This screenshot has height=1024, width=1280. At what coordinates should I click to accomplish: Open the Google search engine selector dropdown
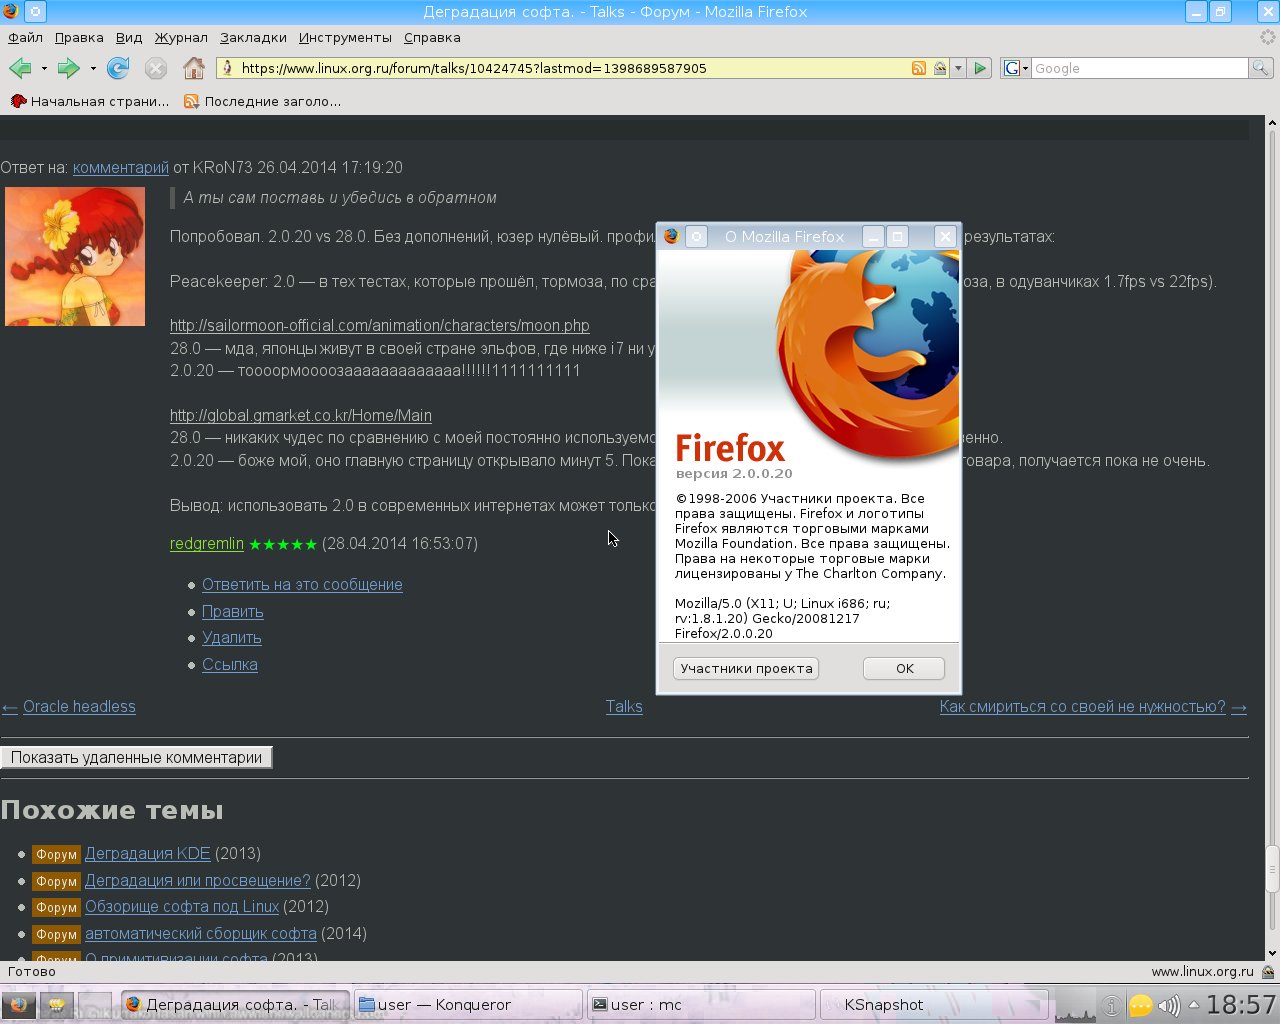pyautogui.click(x=1016, y=68)
